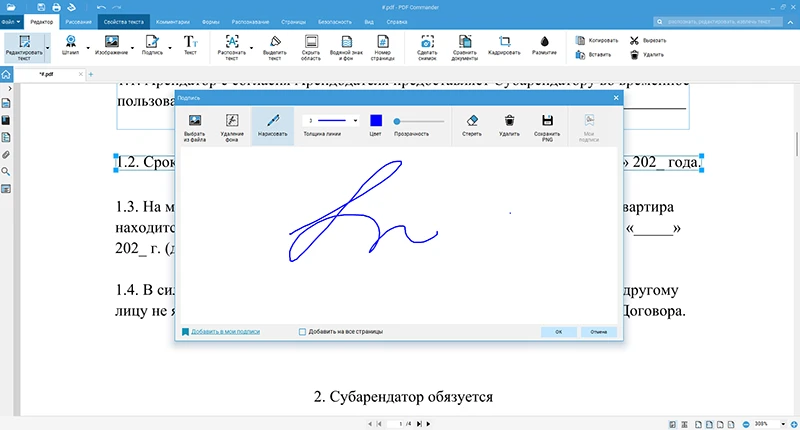
Task: Expand the Редактировать текст dropdown arrow
Action: tap(47, 48)
